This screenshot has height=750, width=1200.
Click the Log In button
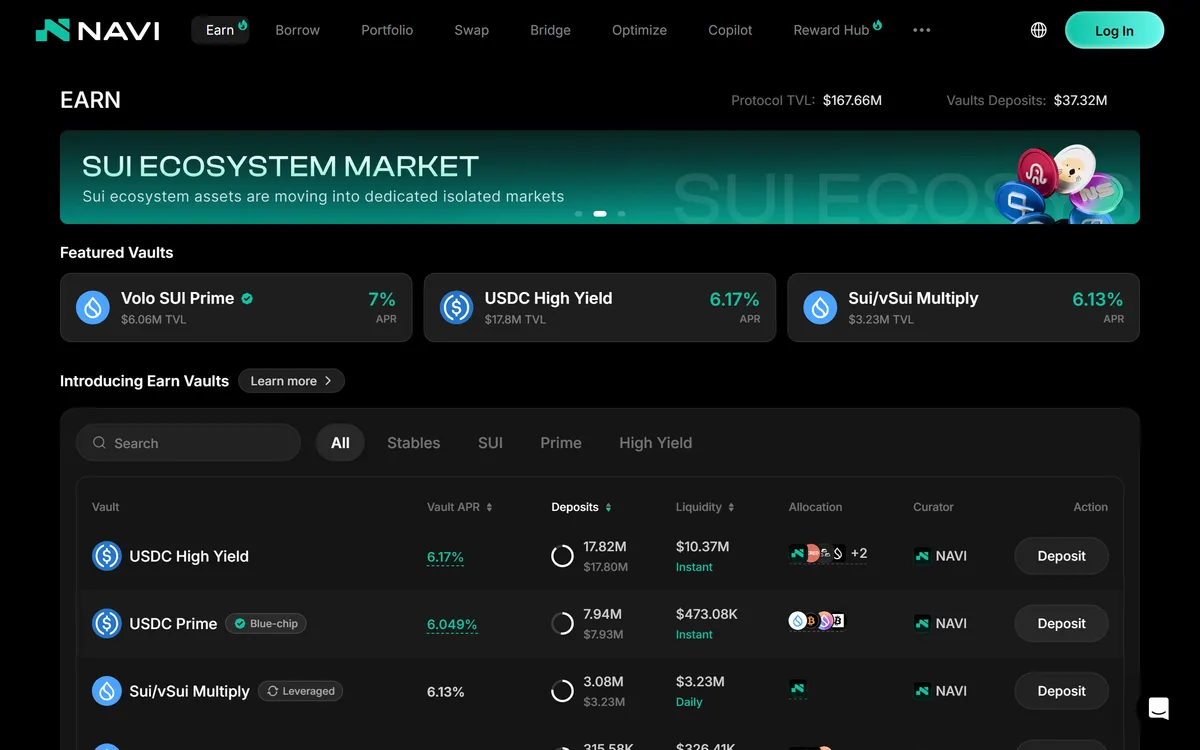[x=1114, y=30]
